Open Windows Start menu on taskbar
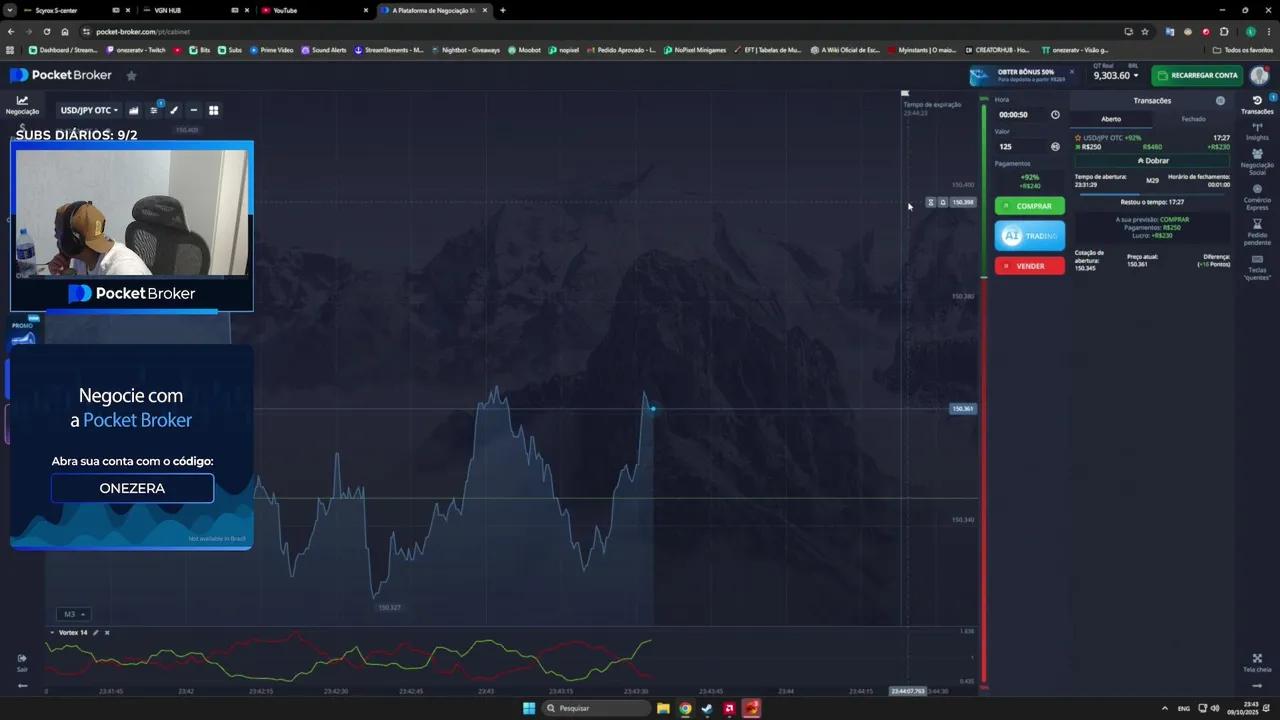 coord(529,708)
